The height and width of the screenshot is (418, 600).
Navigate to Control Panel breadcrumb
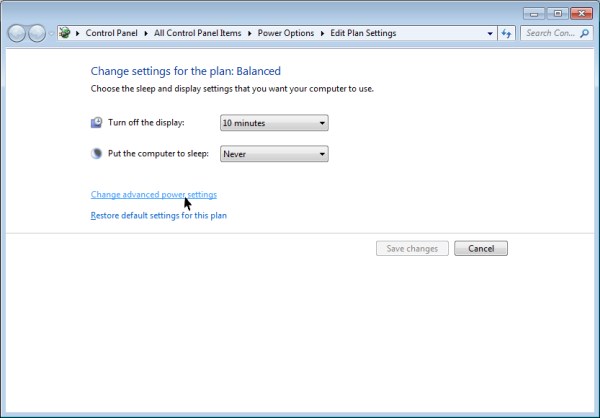[111, 33]
